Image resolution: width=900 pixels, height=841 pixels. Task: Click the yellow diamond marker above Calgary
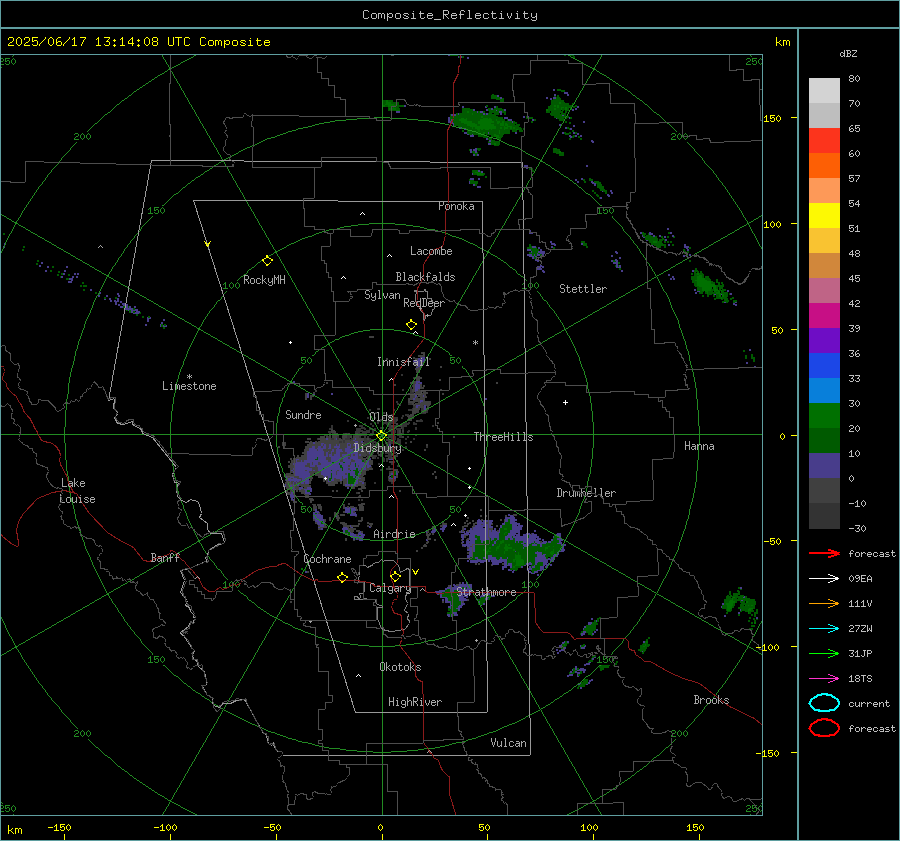(395, 576)
